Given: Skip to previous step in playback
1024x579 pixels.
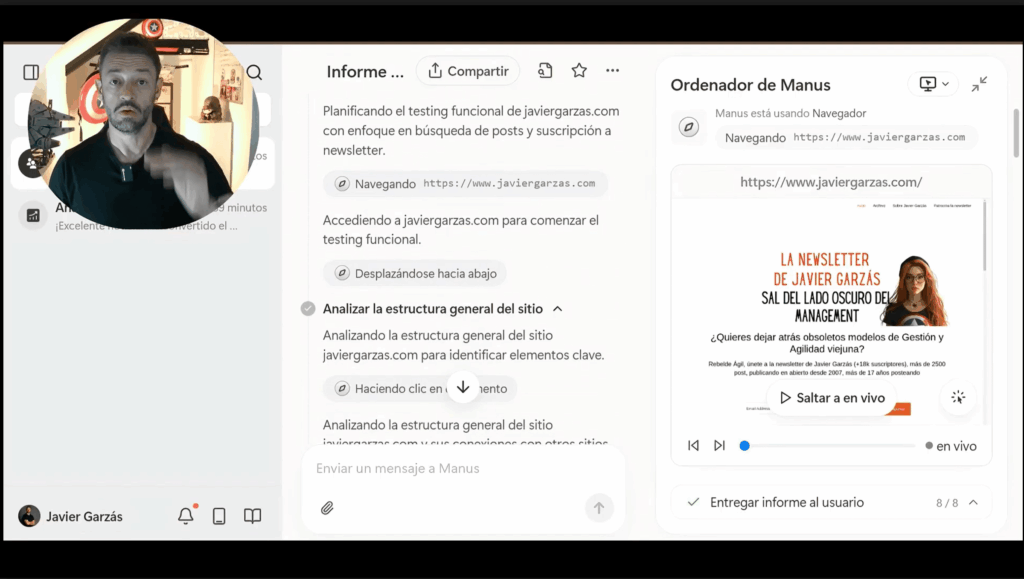Looking at the screenshot, I should (x=693, y=446).
